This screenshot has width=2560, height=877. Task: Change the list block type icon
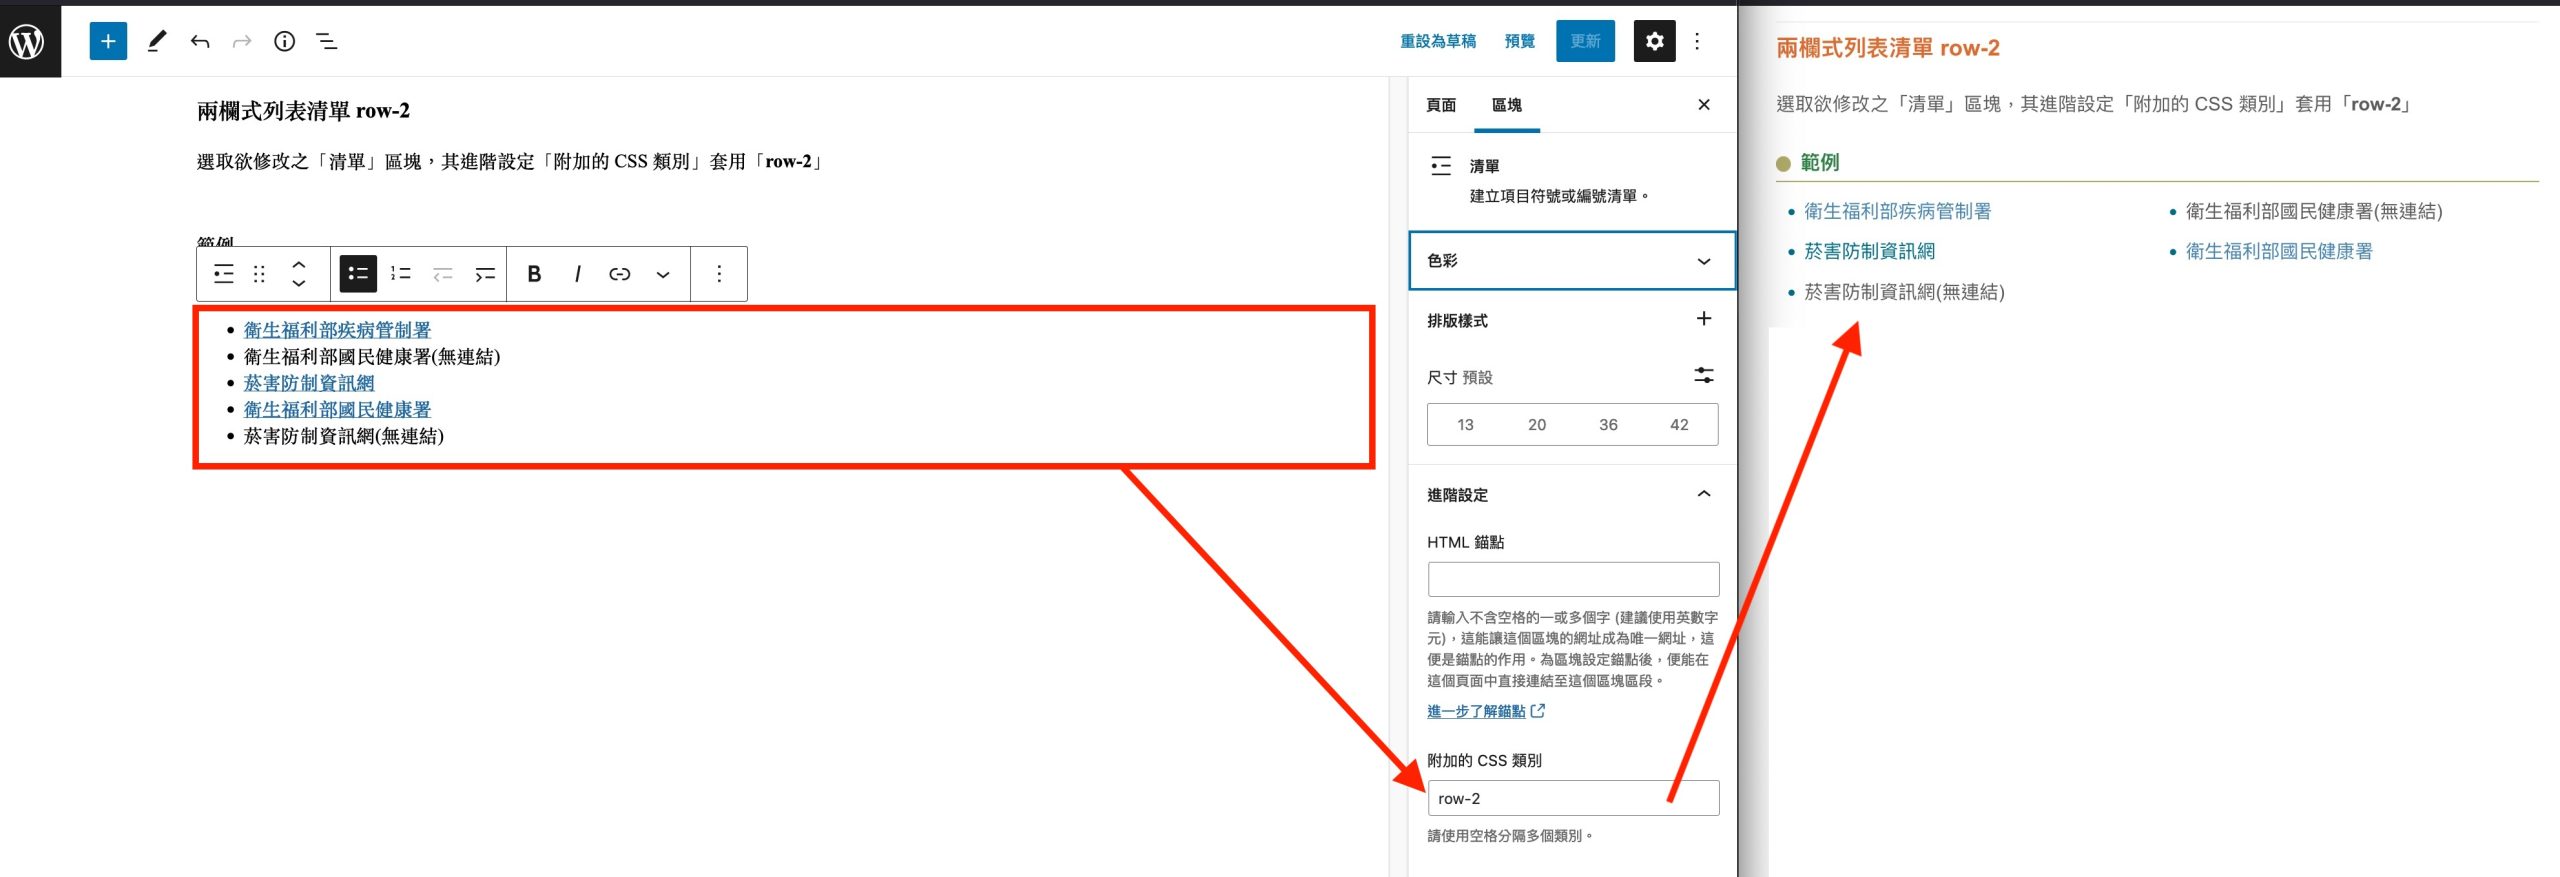click(x=224, y=274)
